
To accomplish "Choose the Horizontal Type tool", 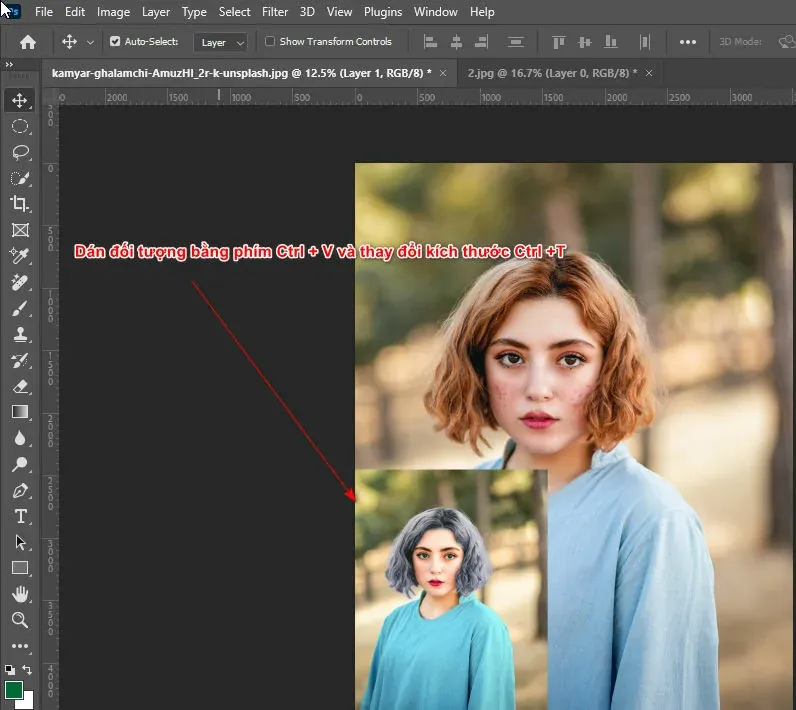I will [x=20, y=516].
